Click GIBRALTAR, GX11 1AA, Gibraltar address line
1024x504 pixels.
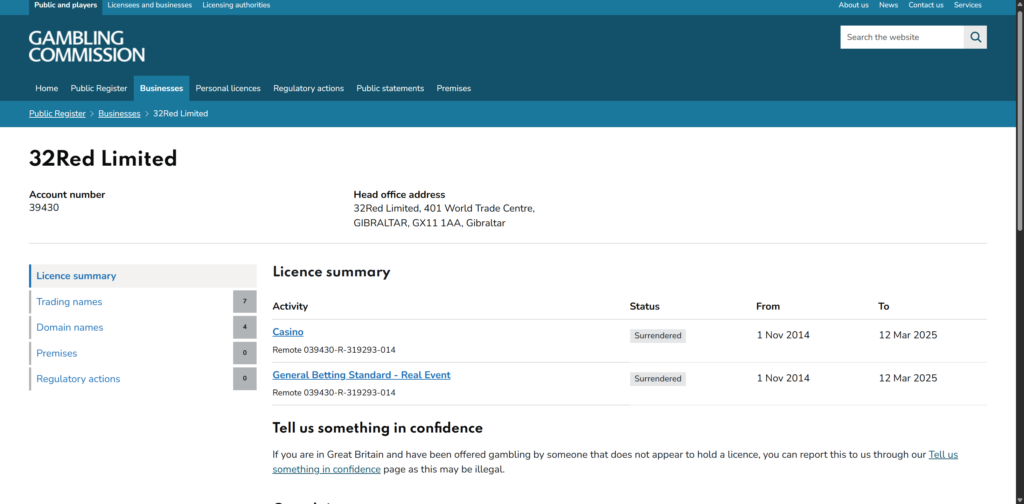pos(429,223)
